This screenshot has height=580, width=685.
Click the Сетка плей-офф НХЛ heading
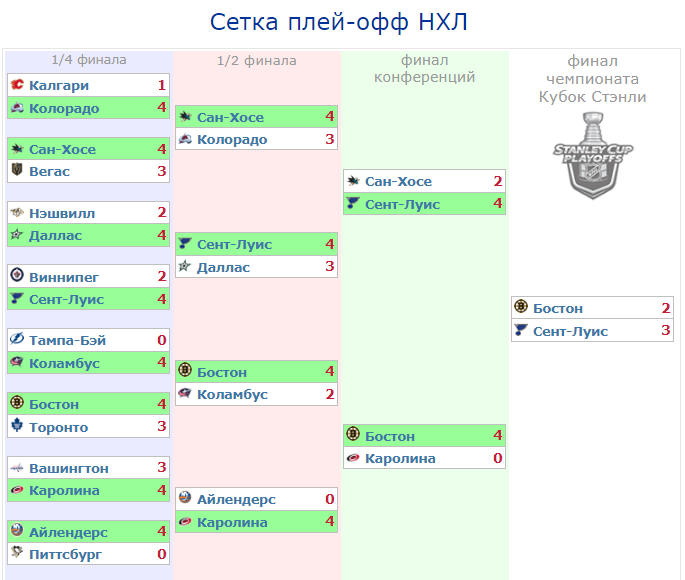[x=339, y=22]
